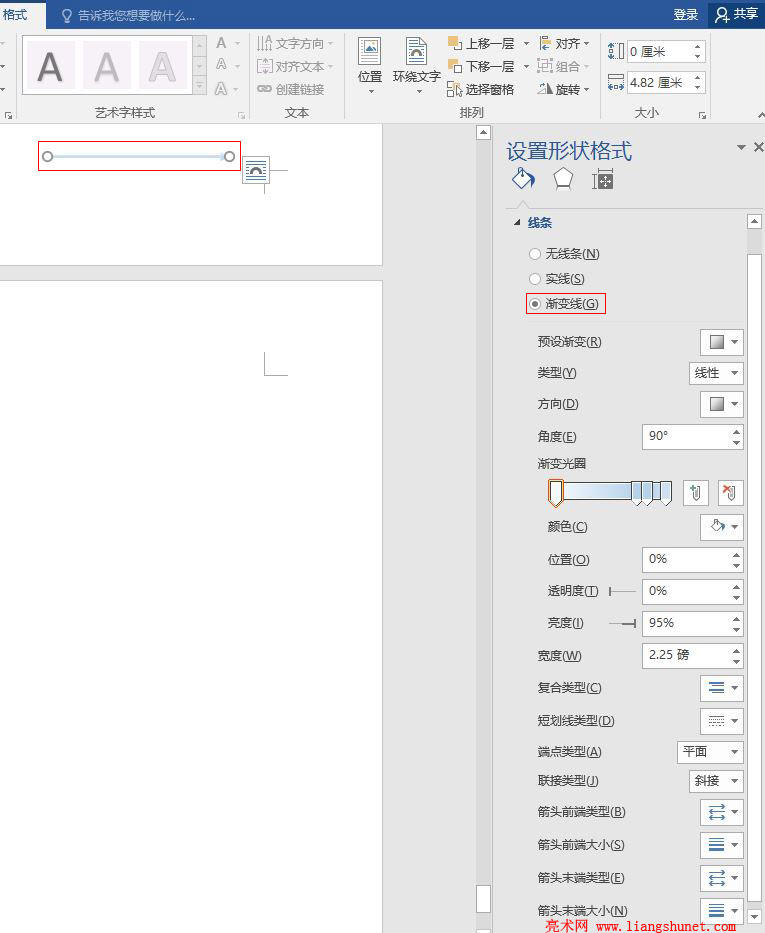
Task: Increase the shape height 0 厘米 spinner
Action: pos(698,46)
